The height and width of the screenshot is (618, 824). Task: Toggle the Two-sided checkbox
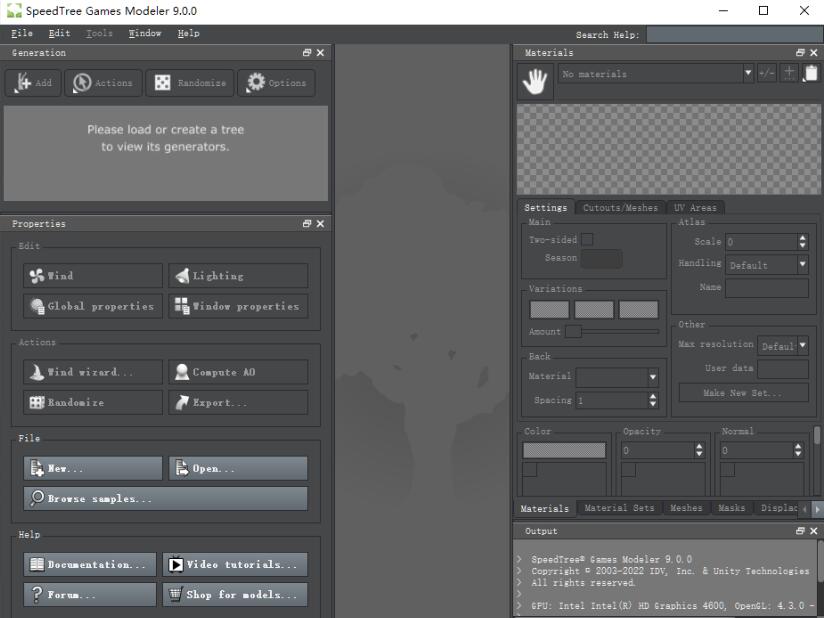[587, 240]
